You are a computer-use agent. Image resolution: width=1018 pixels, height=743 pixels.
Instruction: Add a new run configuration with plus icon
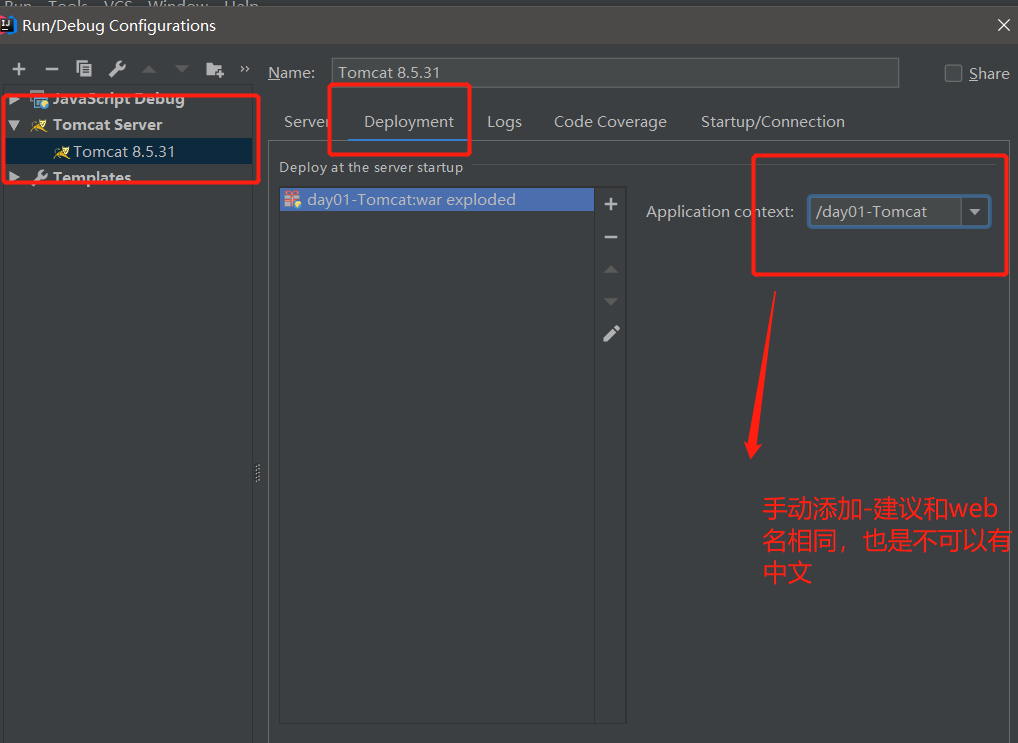pyautogui.click(x=19, y=69)
